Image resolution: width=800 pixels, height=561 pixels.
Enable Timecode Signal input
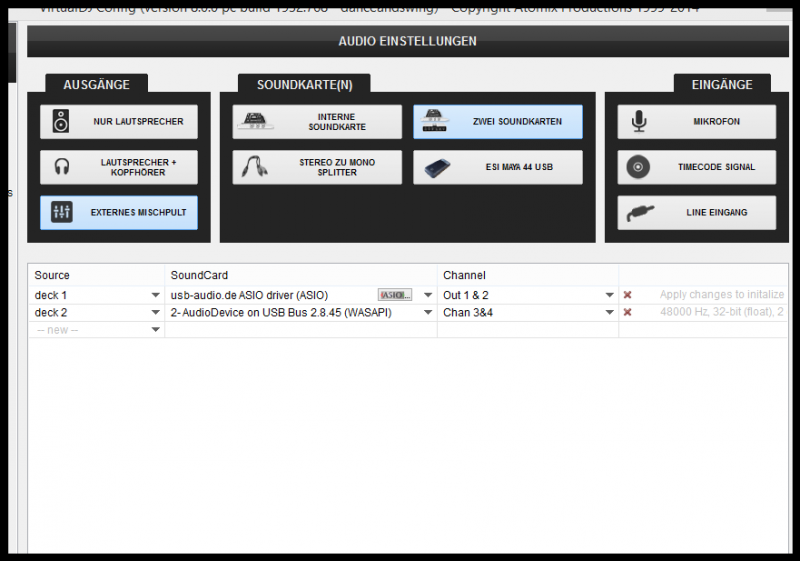tap(696, 167)
